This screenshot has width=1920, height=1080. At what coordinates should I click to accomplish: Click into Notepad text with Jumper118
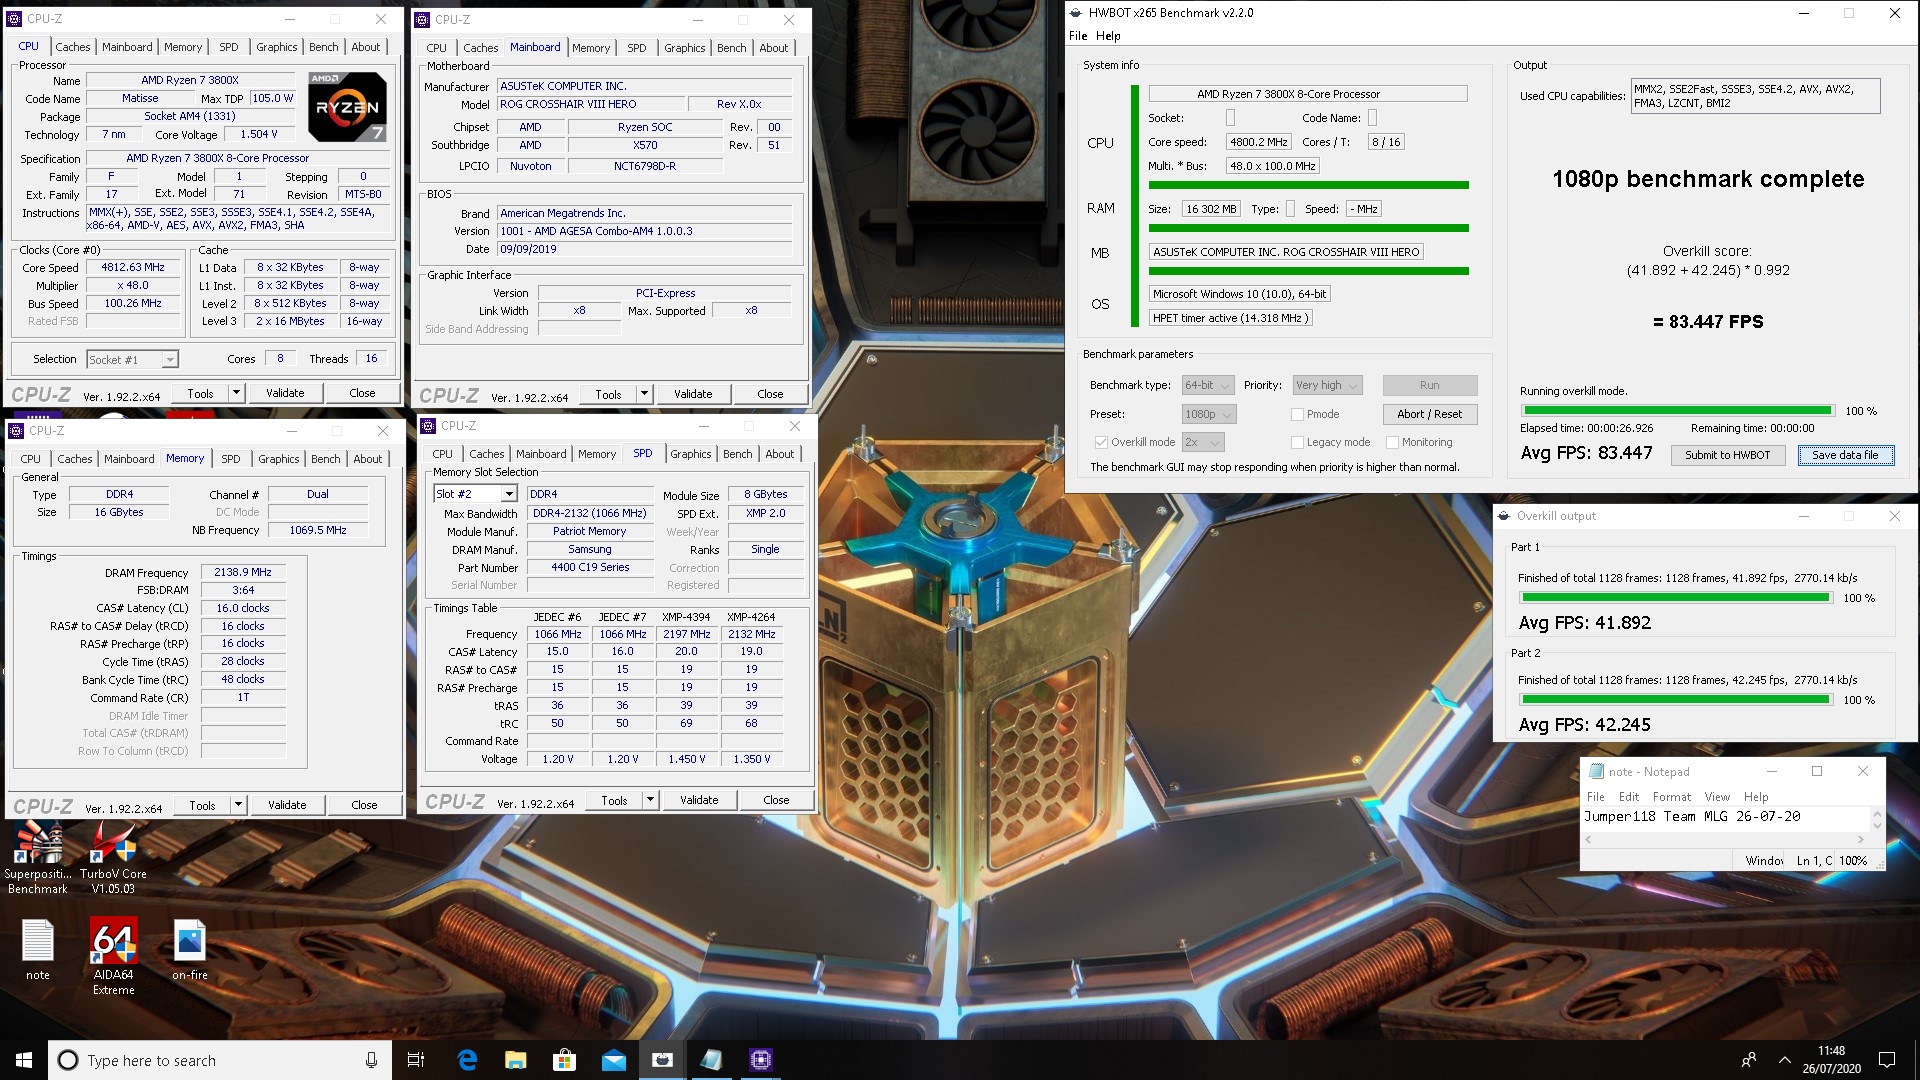[1692, 817]
